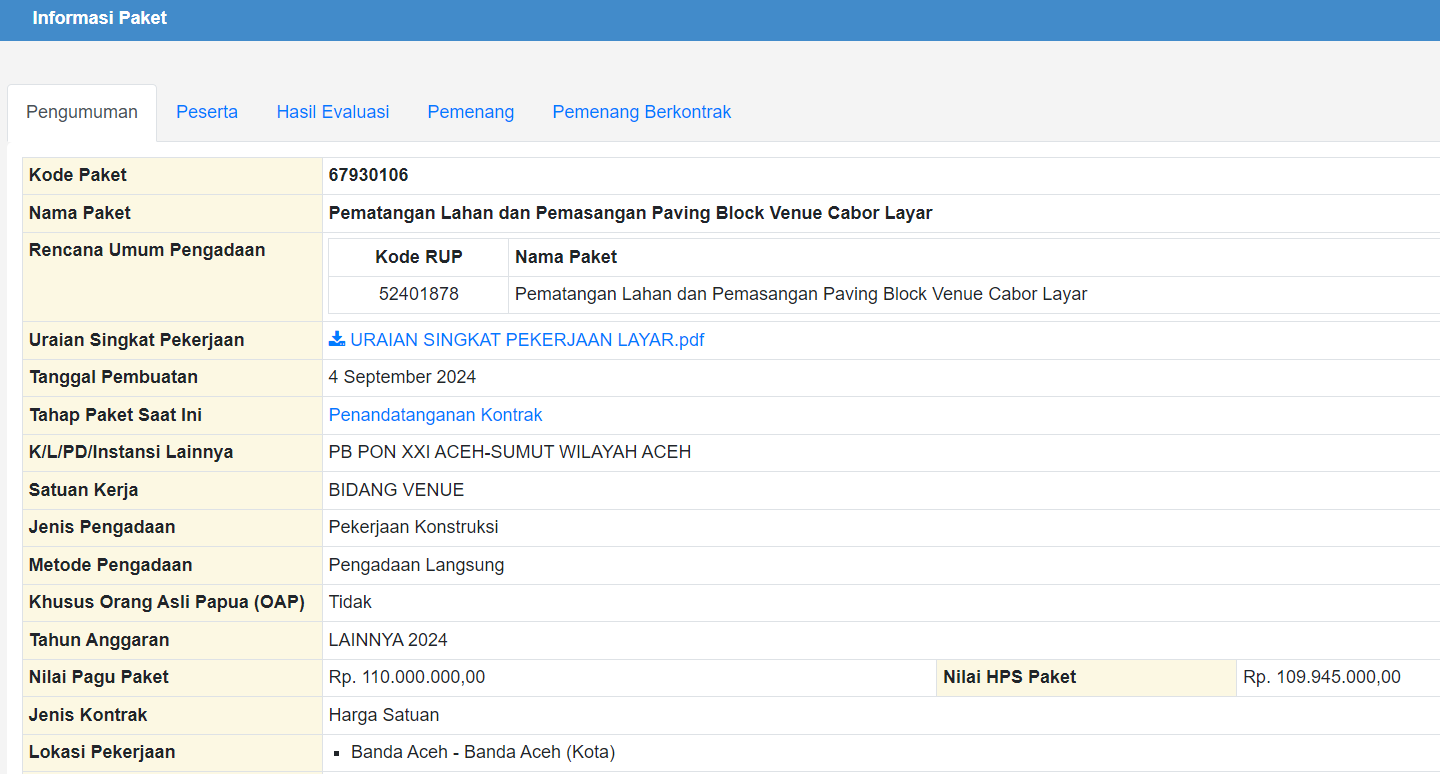Open the Penandatanganan Kontrak stage link

click(435, 415)
